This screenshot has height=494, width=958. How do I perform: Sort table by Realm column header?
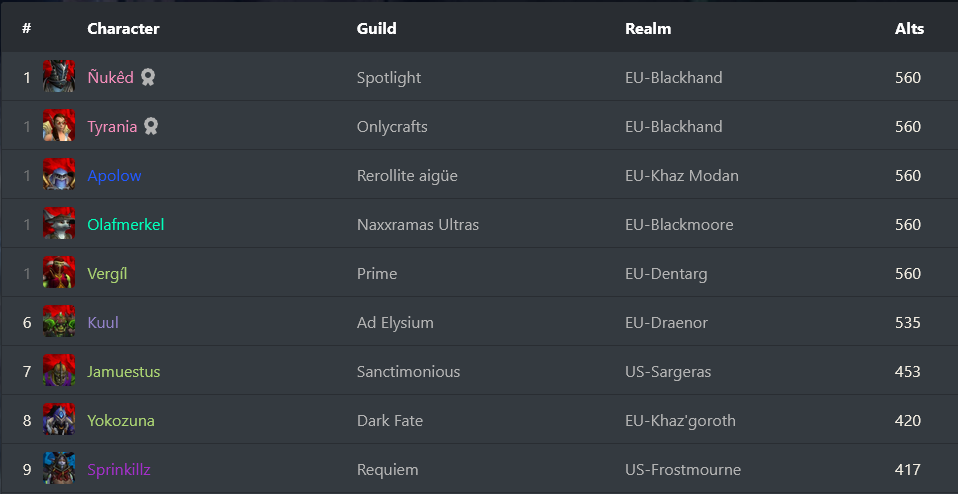648,28
